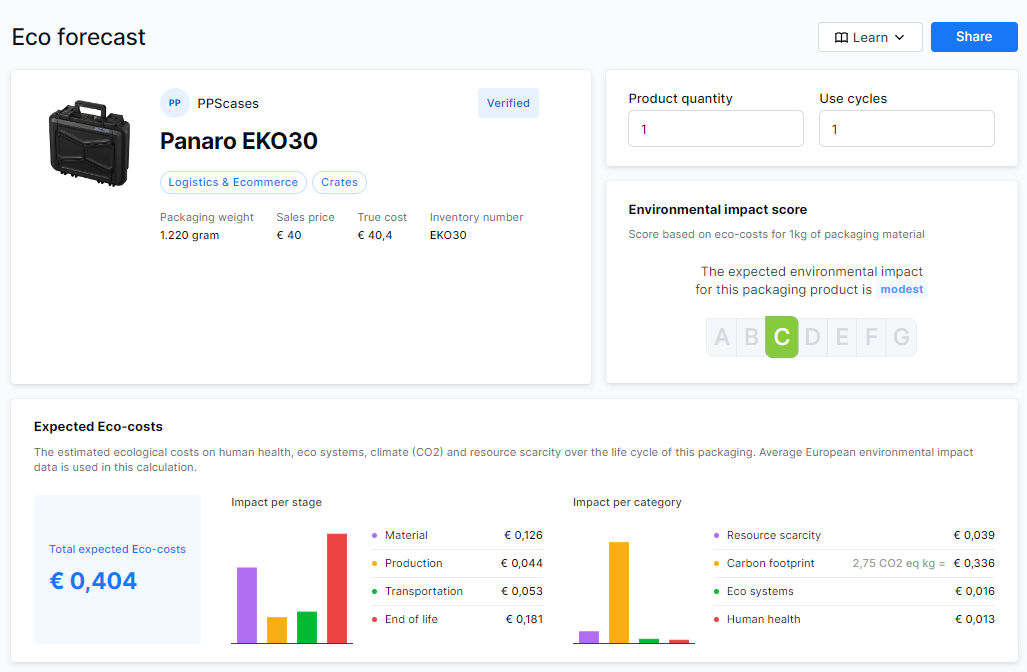This screenshot has width=1027, height=672.
Task: Focus the Use cycles input field
Action: (x=906, y=128)
